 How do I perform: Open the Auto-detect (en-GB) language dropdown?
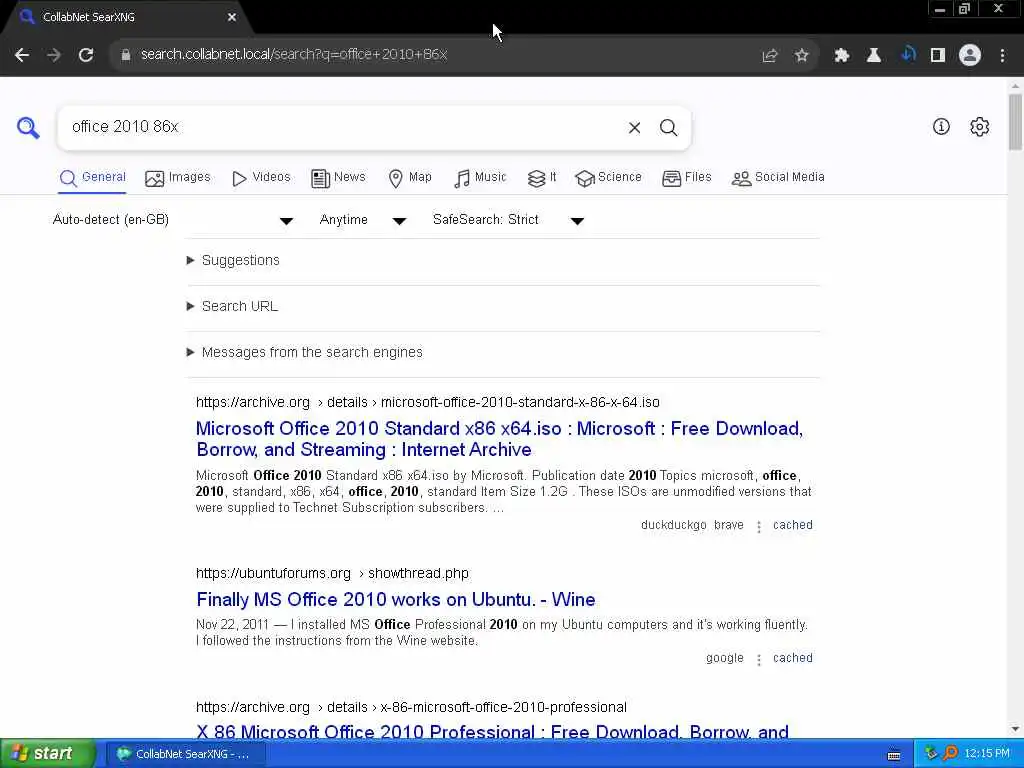(173, 220)
